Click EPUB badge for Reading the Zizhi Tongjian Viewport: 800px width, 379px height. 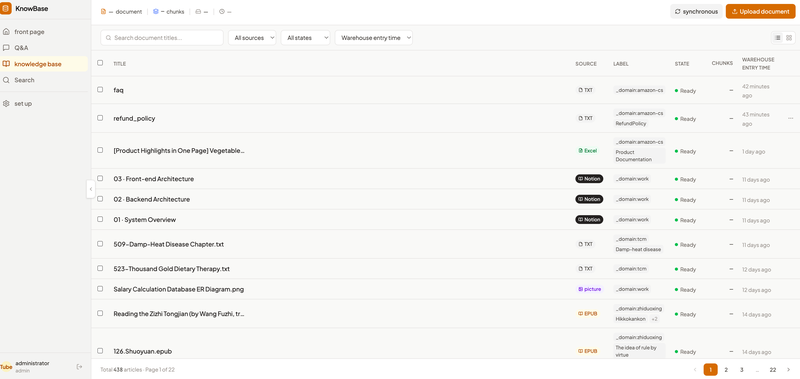click(x=588, y=314)
